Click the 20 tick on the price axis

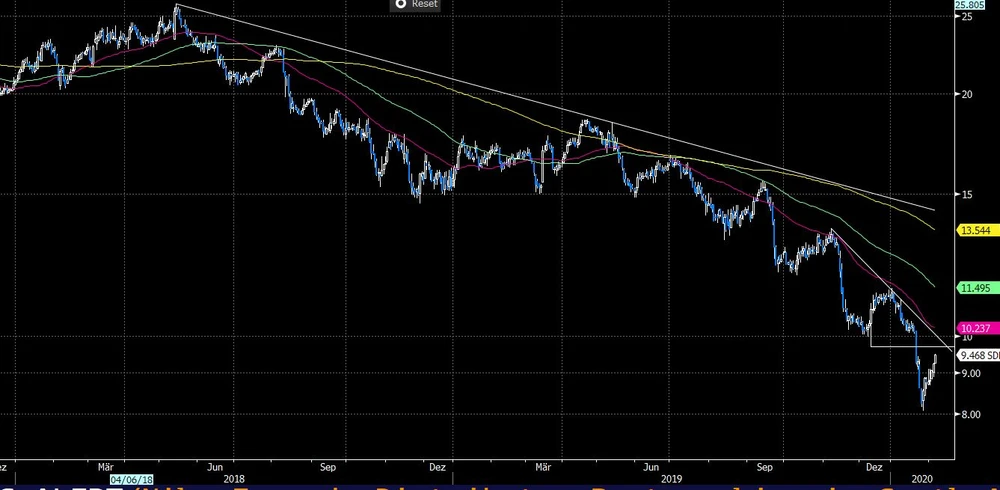(x=966, y=95)
